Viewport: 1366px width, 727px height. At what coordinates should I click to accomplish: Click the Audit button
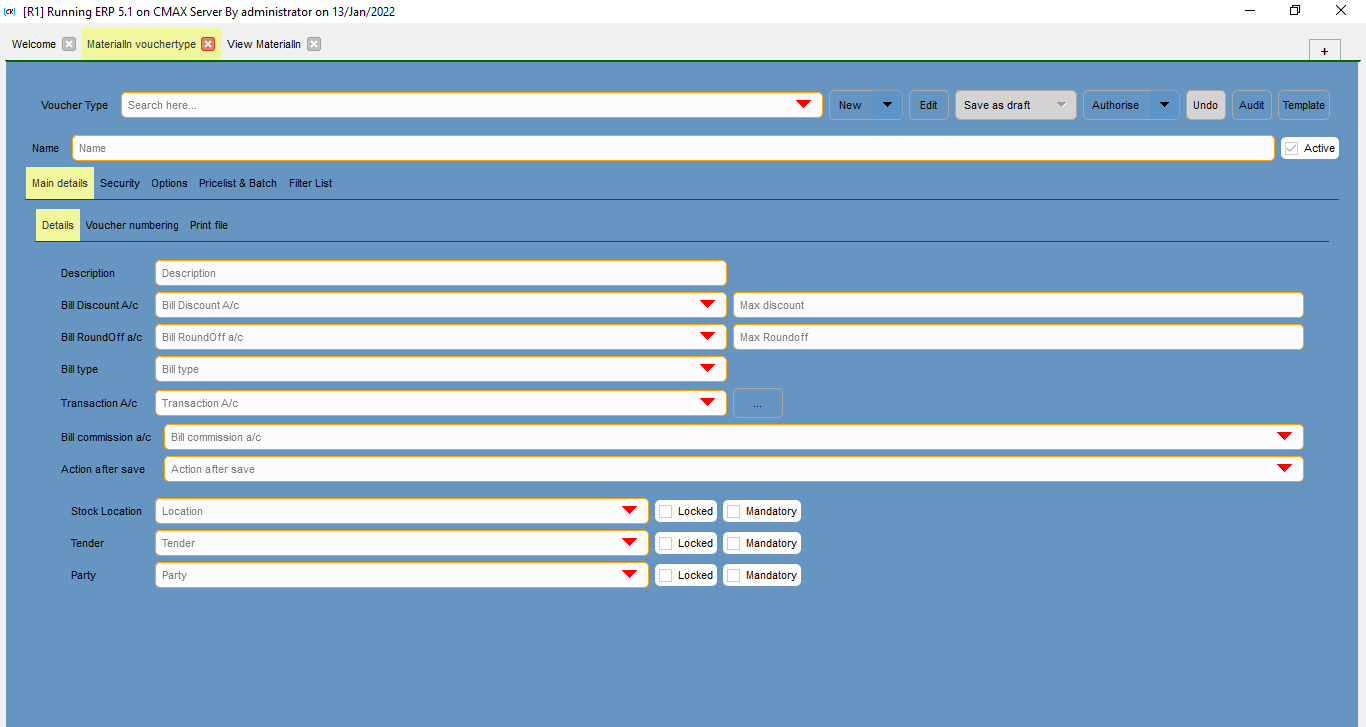(1252, 105)
